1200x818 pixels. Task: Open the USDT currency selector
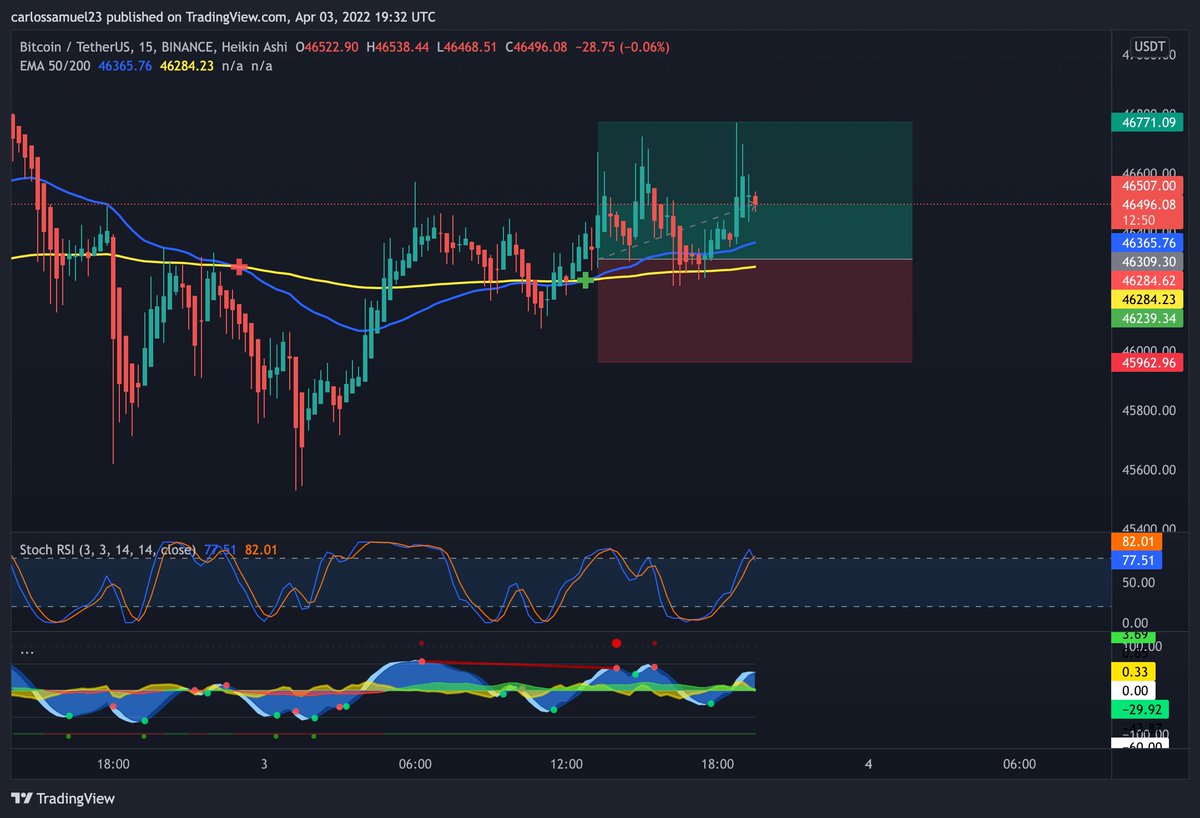[1148, 46]
